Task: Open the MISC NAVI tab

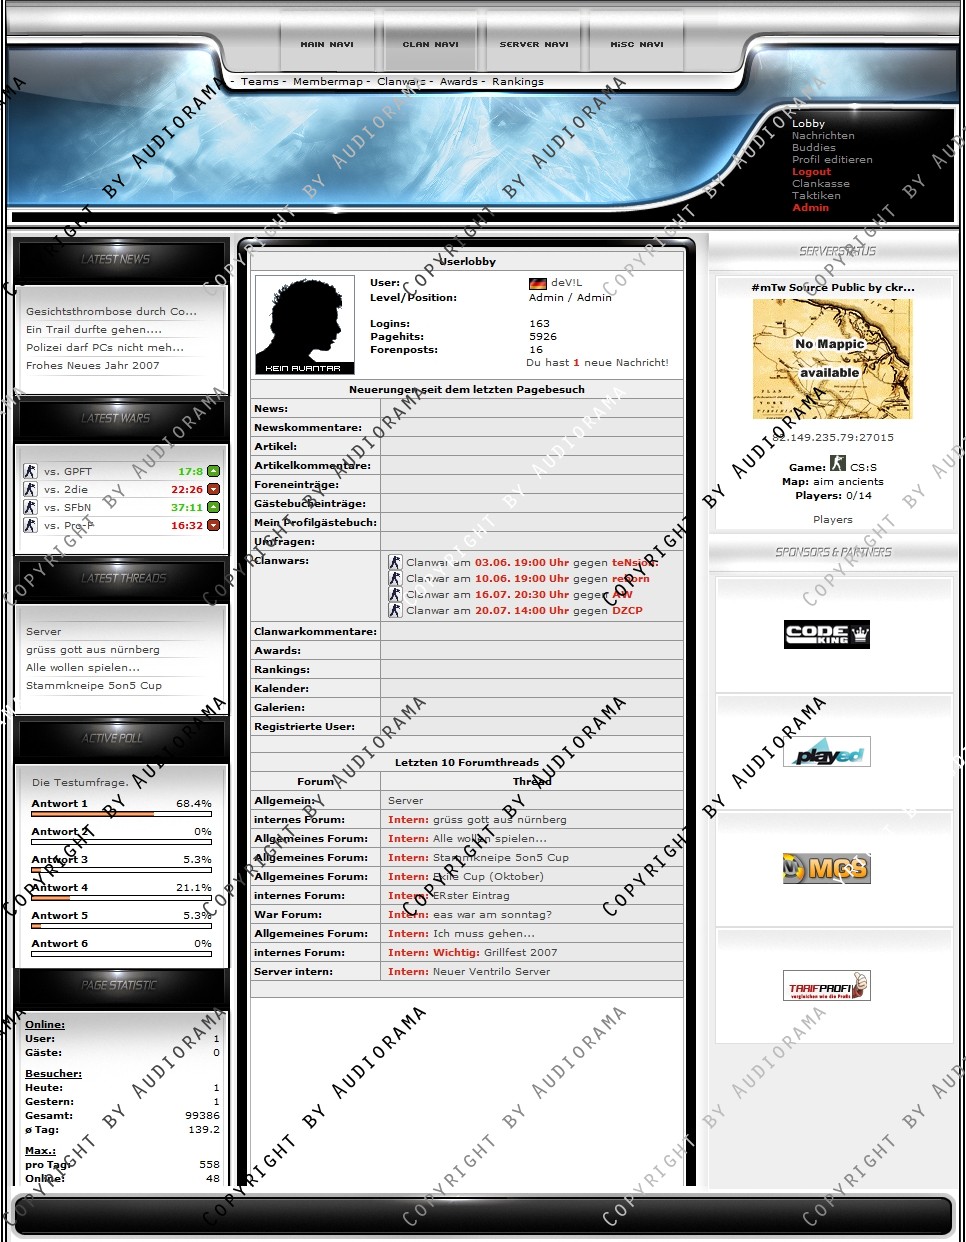Action: tap(637, 44)
